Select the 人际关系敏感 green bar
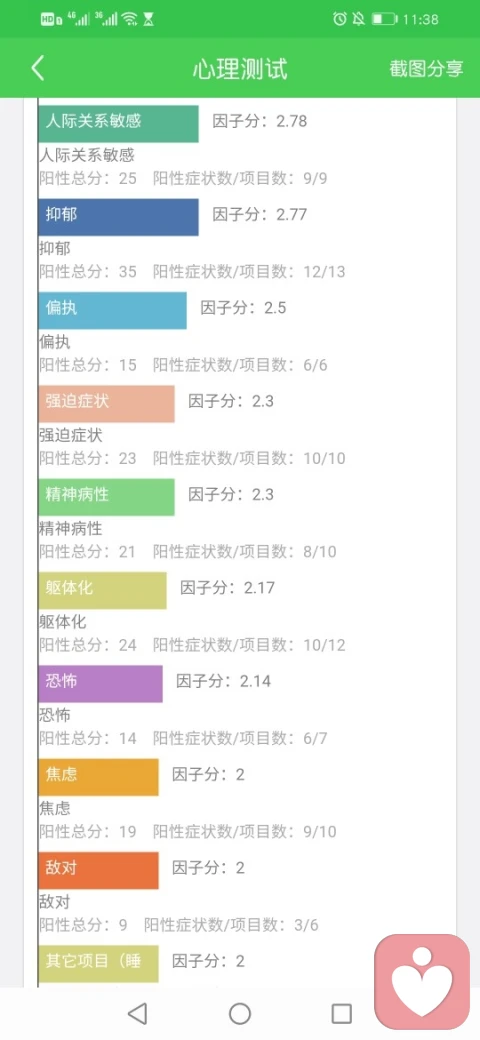 [118, 123]
